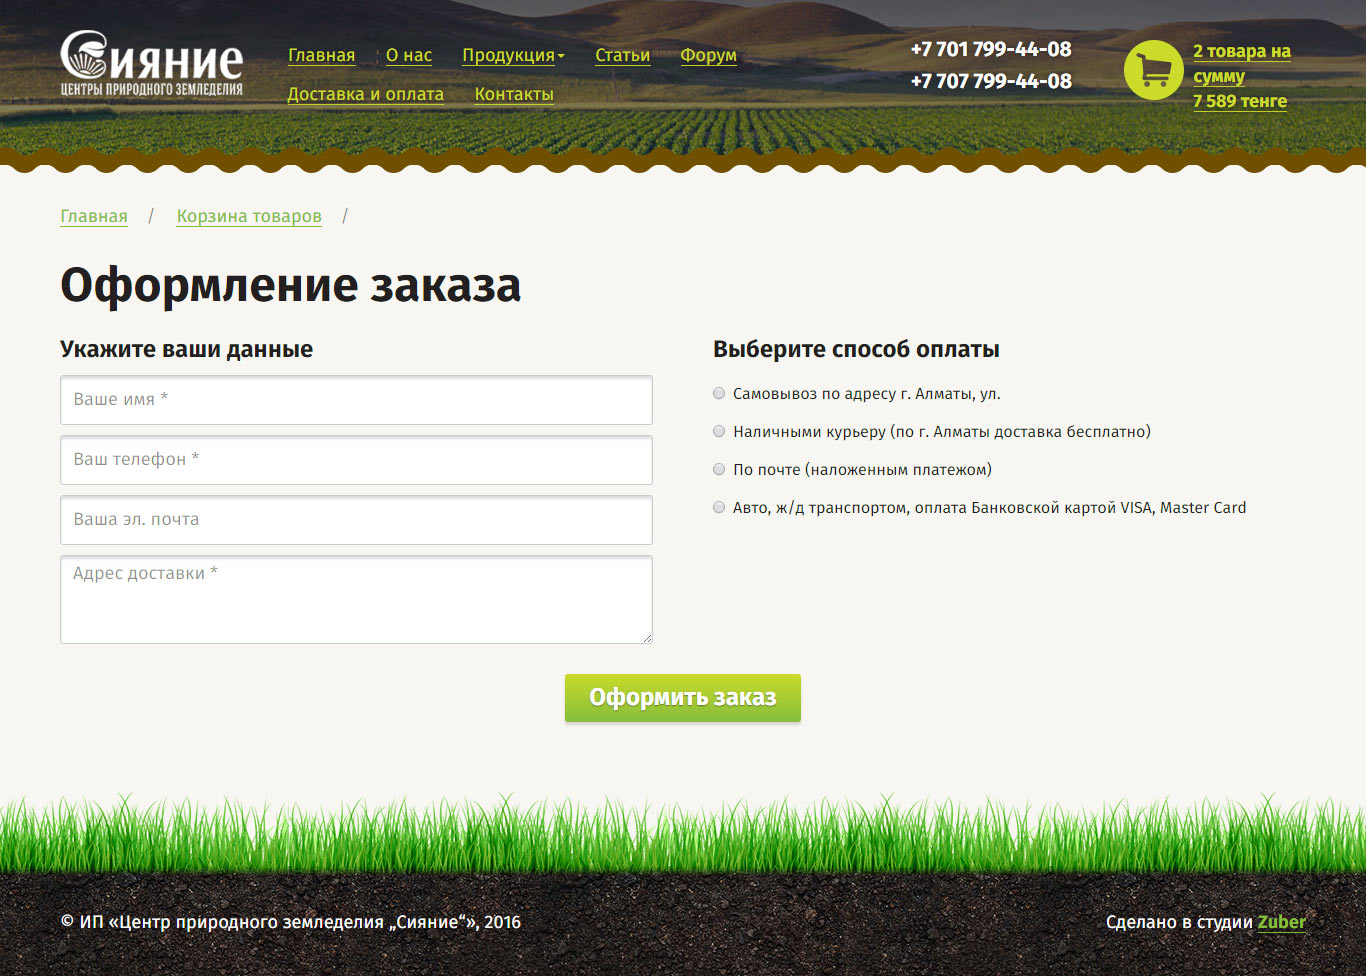Click the shopping cart icon
1366x976 pixels.
(1153, 70)
